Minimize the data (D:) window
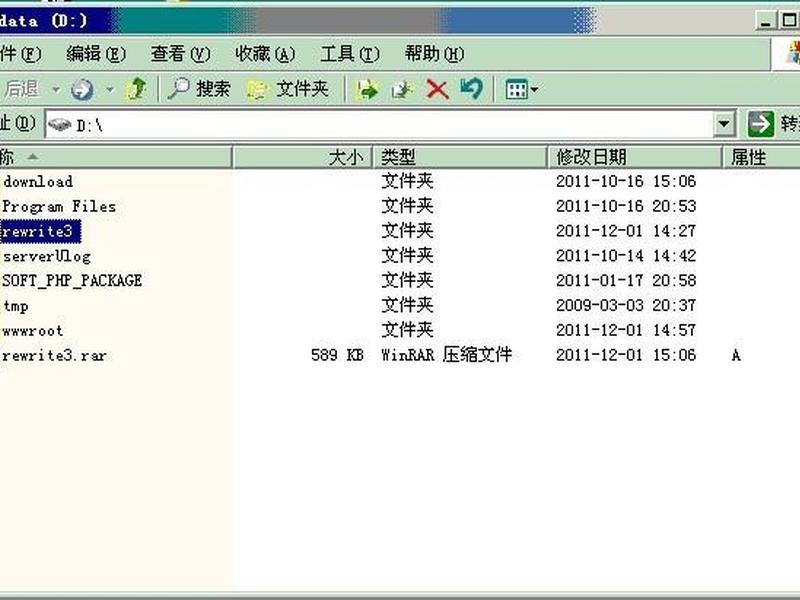Screen dimensions: 800x600 (765, 21)
